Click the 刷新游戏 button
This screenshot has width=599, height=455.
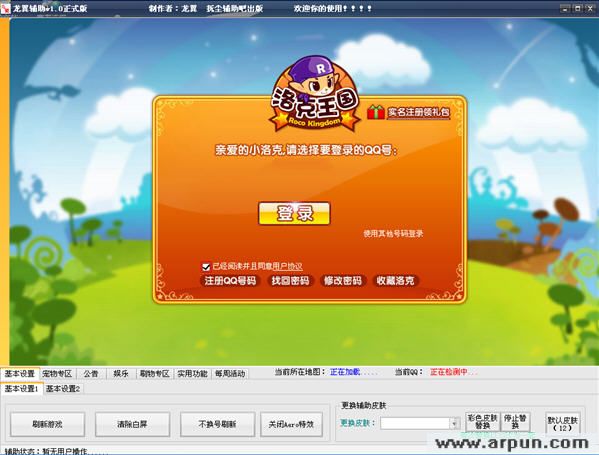tap(47, 424)
